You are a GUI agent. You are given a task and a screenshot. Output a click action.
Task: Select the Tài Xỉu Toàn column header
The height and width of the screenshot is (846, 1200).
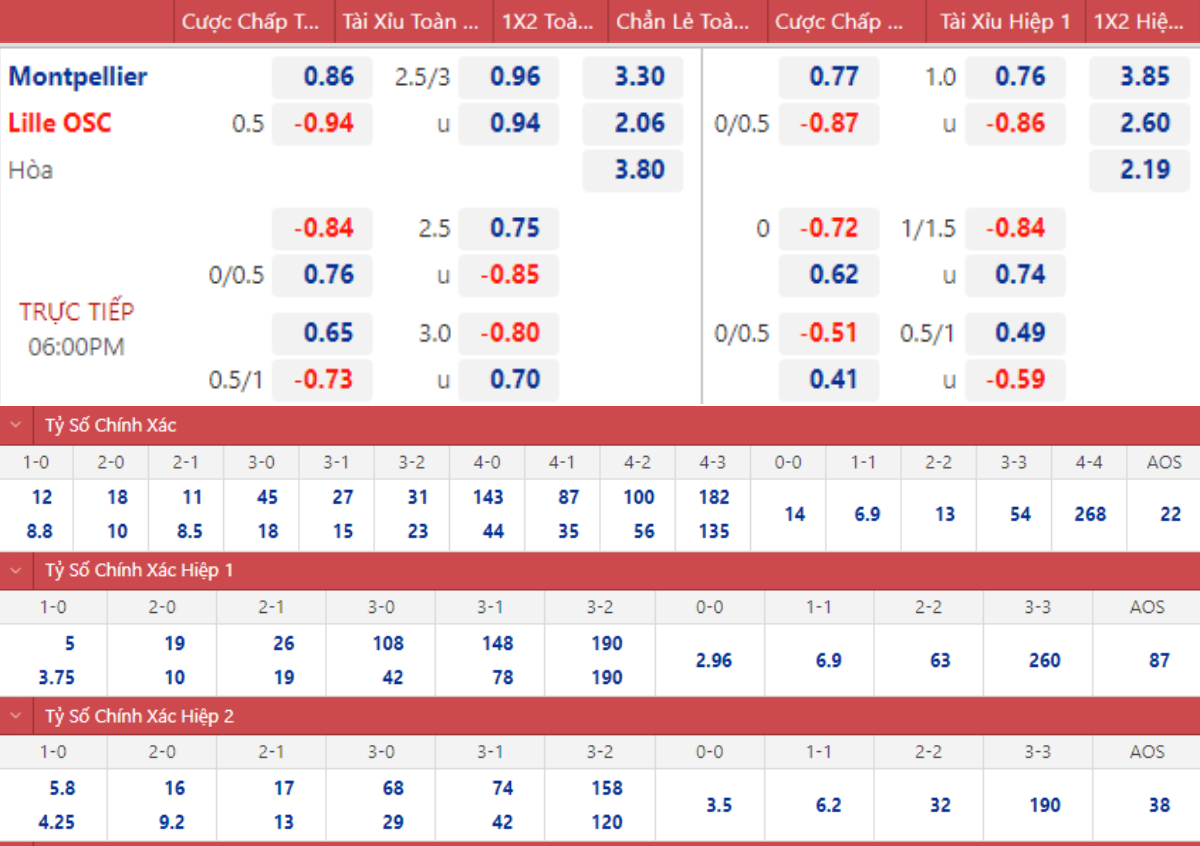click(412, 22)
